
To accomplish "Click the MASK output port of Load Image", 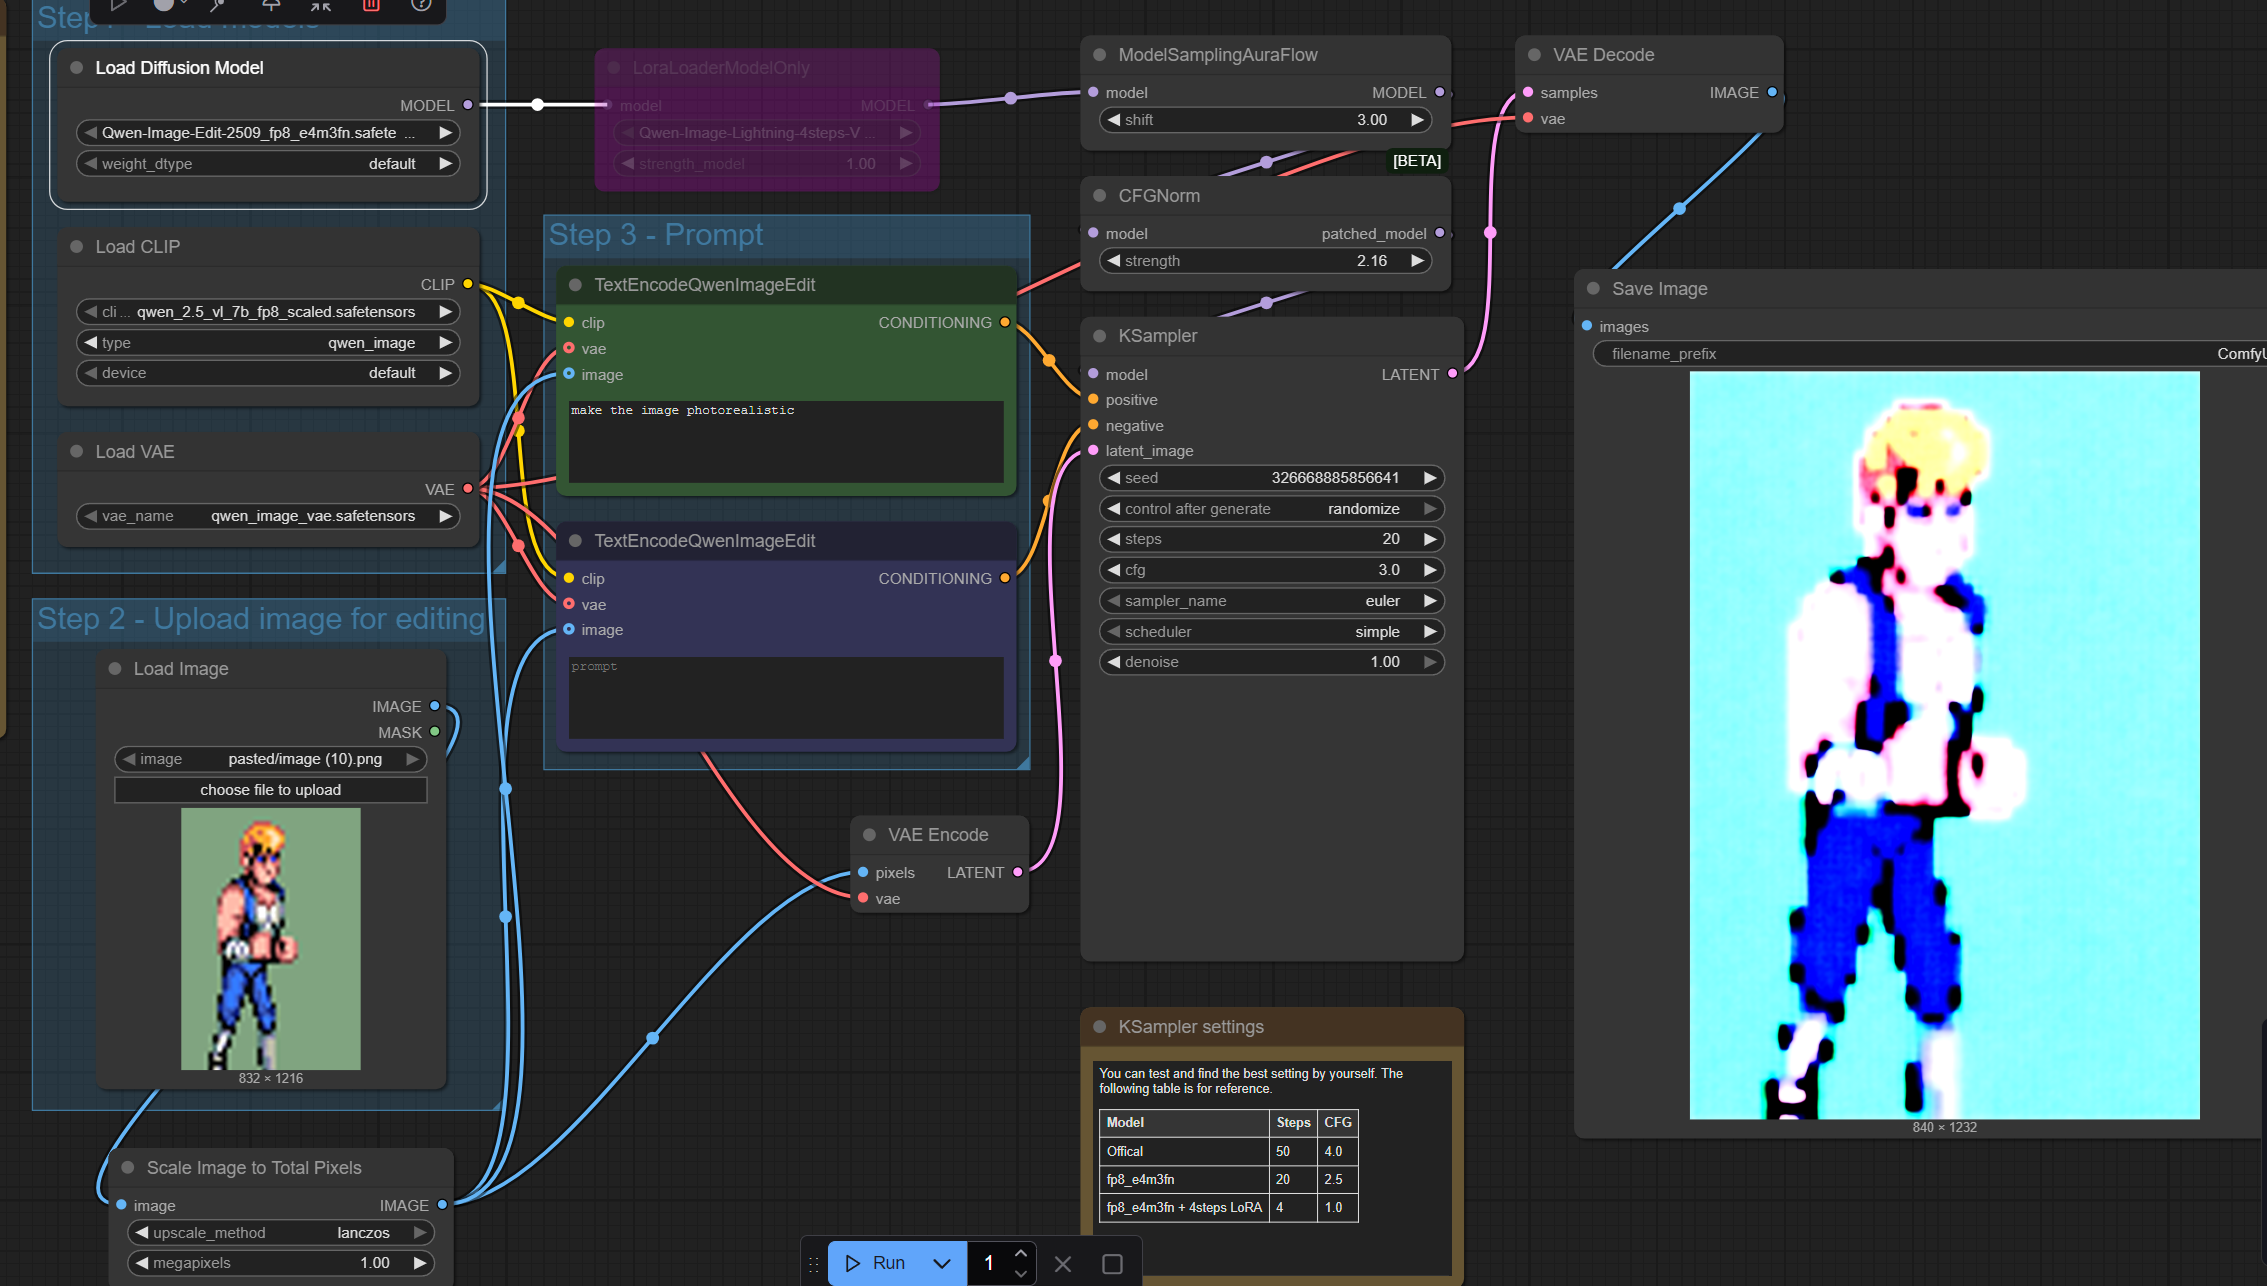I will point(435,732).
